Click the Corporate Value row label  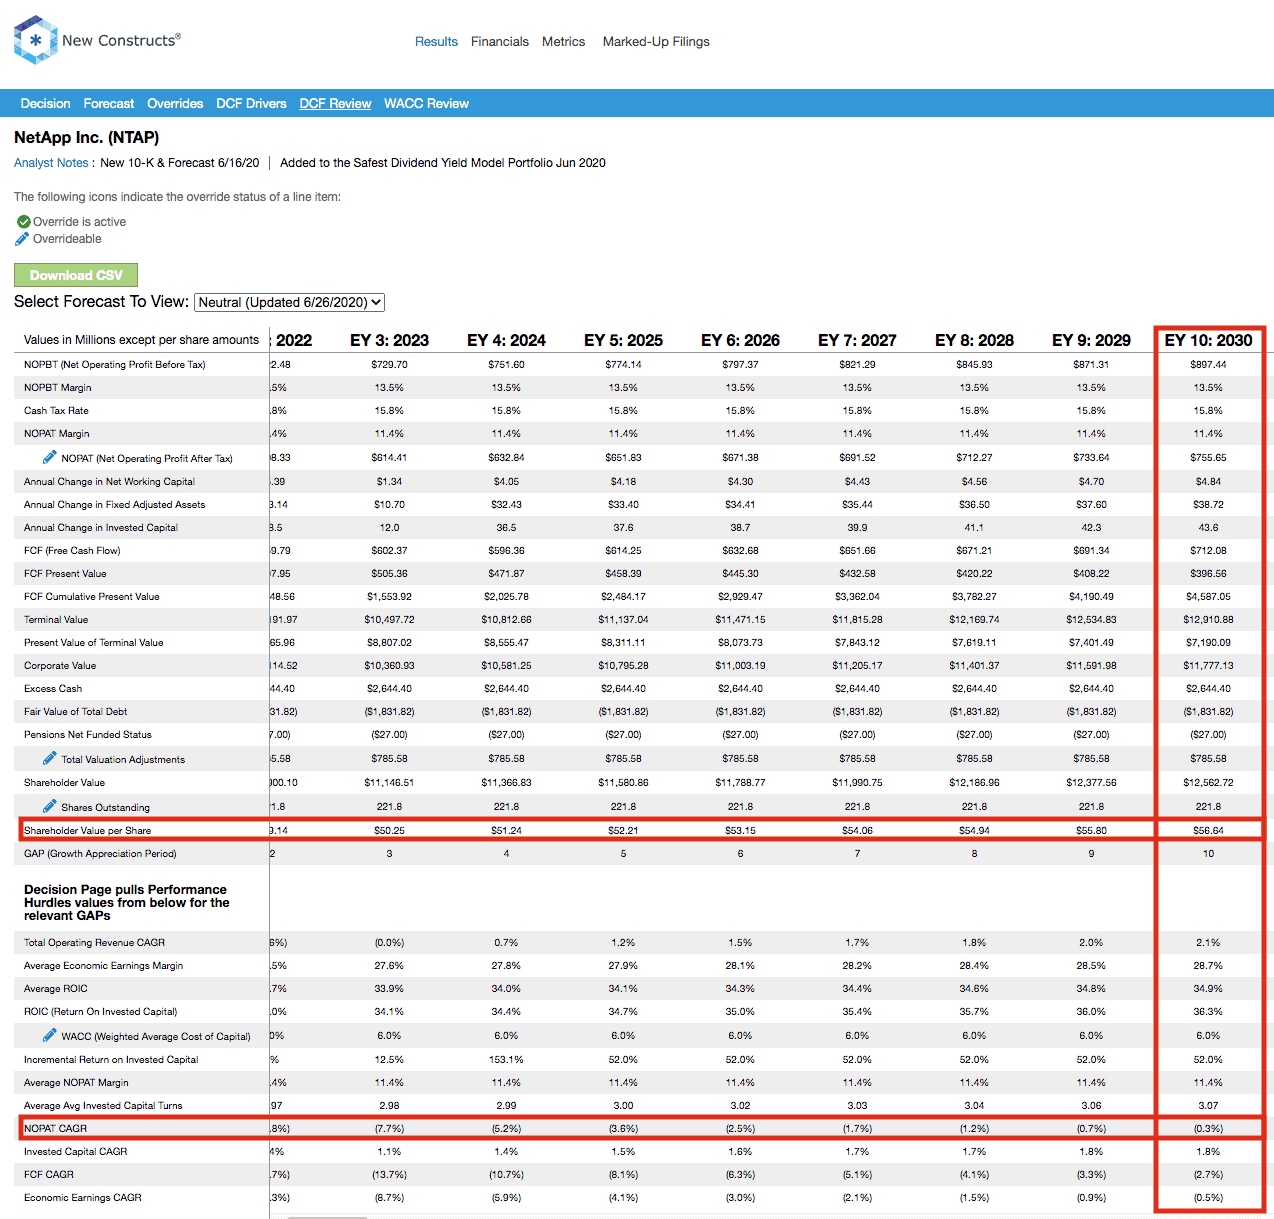click(60, 666)
